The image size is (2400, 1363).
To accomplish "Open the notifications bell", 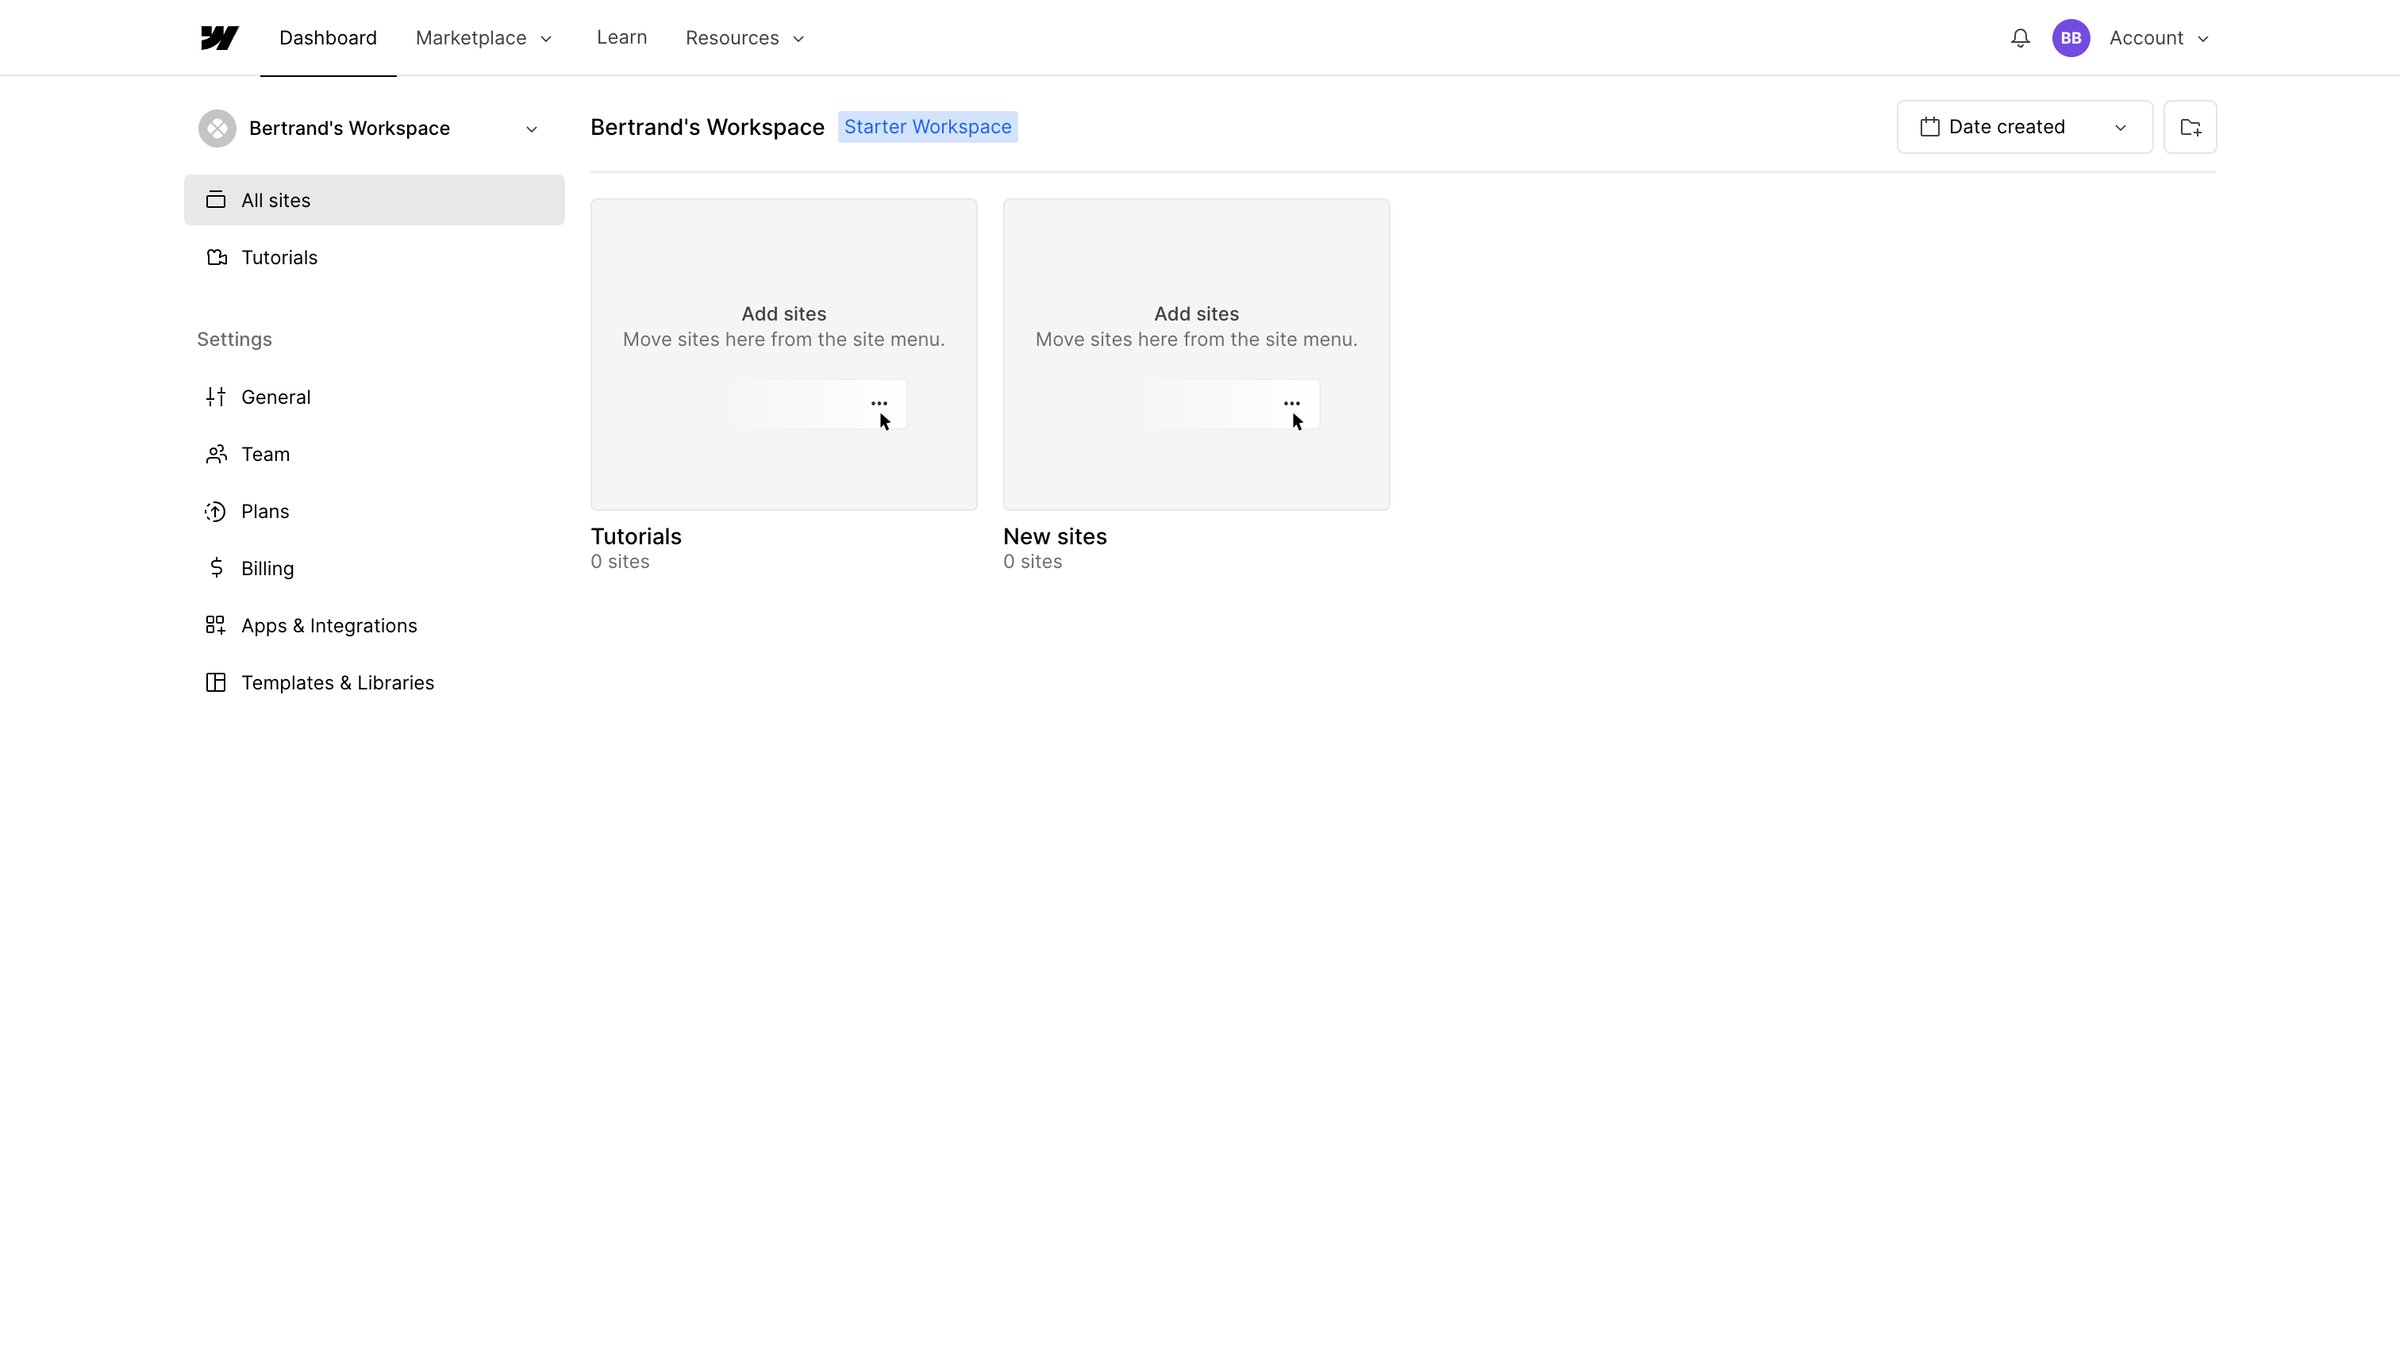I will [x=2020, y=38].
